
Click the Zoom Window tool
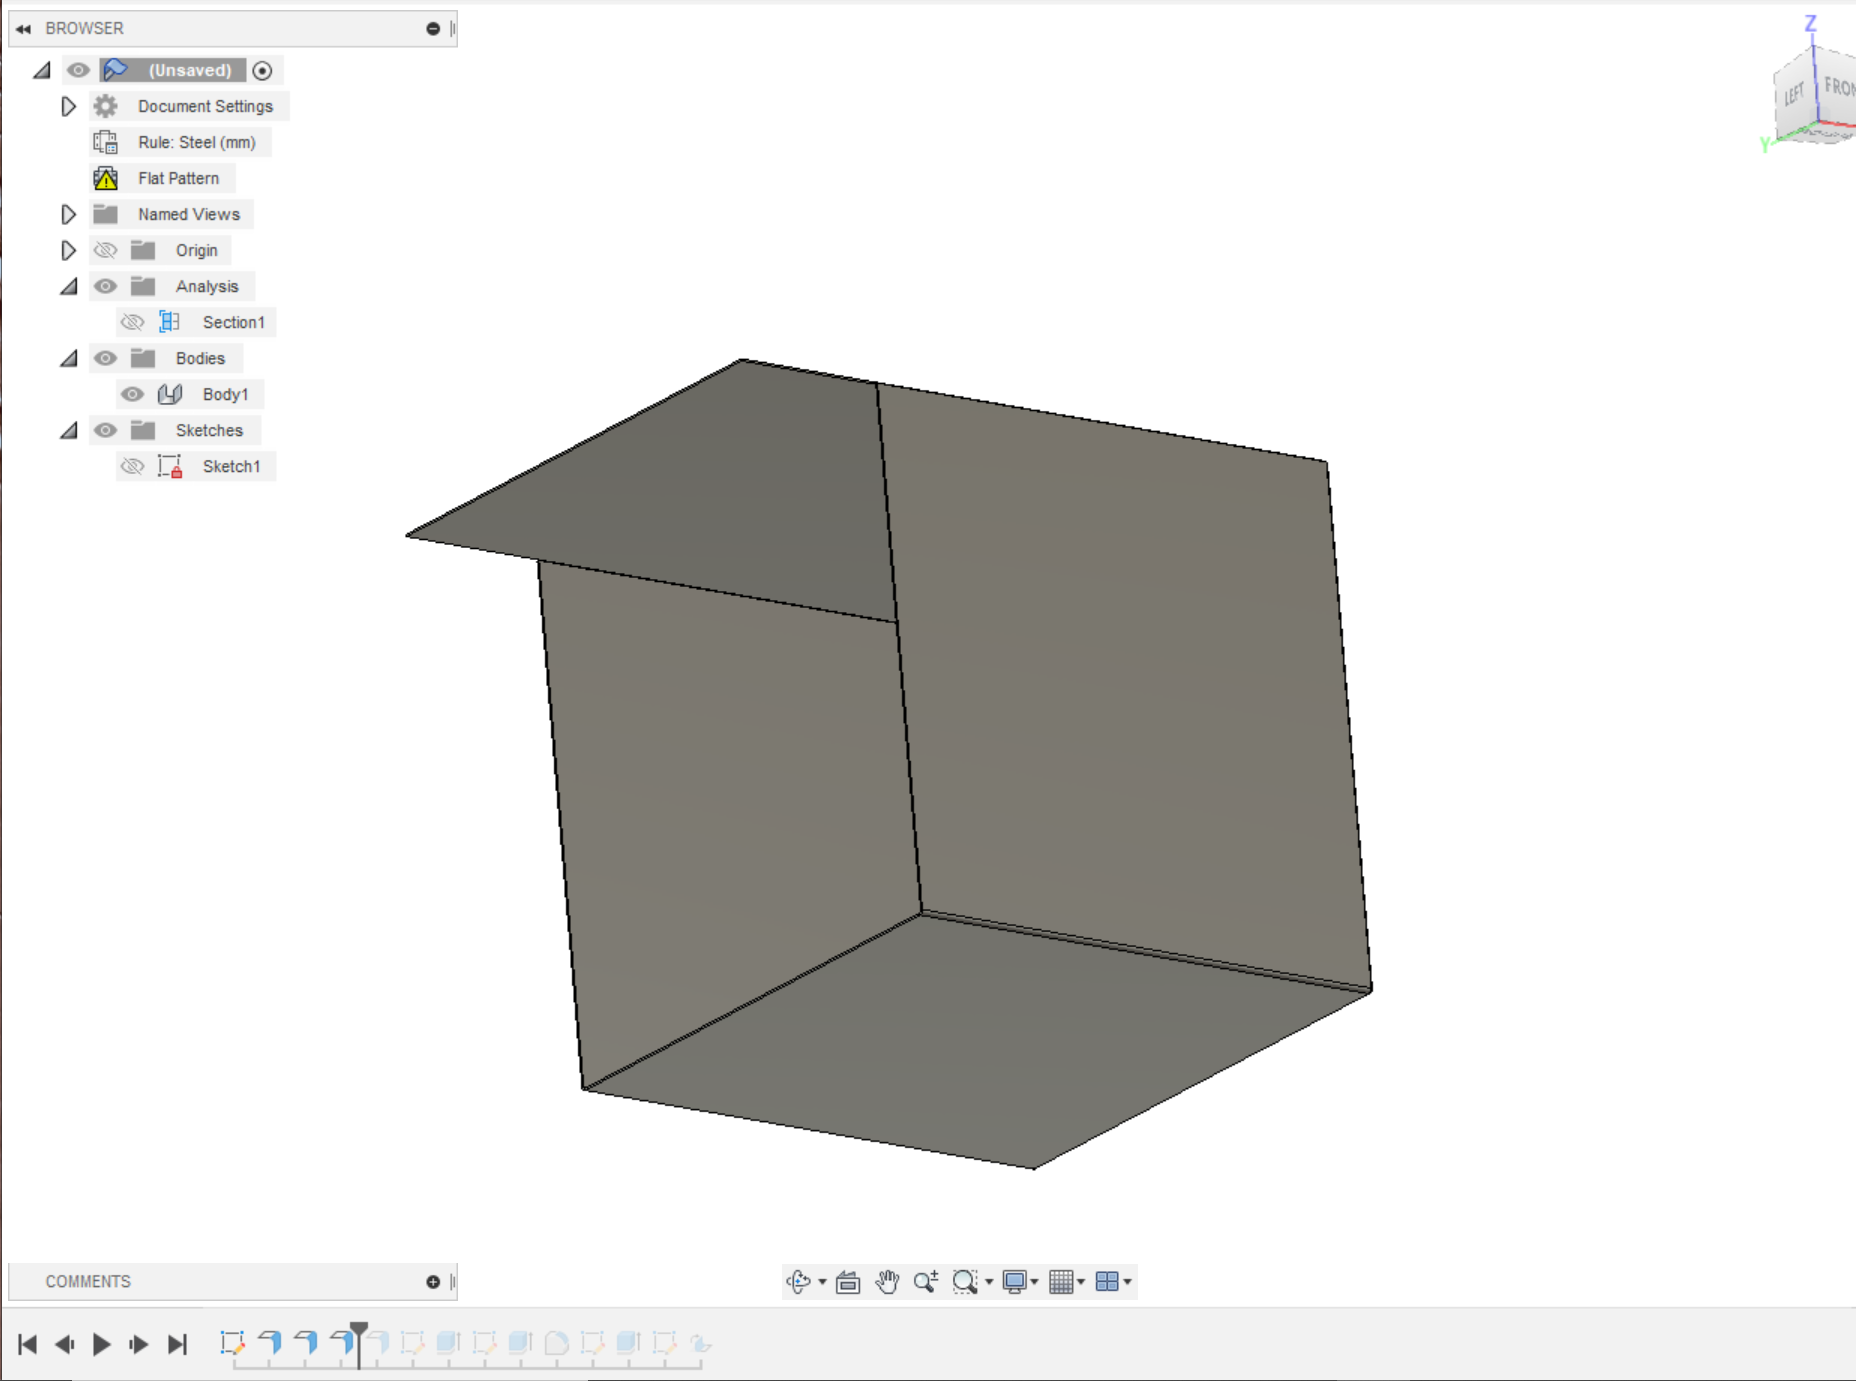pos(966,1281)
